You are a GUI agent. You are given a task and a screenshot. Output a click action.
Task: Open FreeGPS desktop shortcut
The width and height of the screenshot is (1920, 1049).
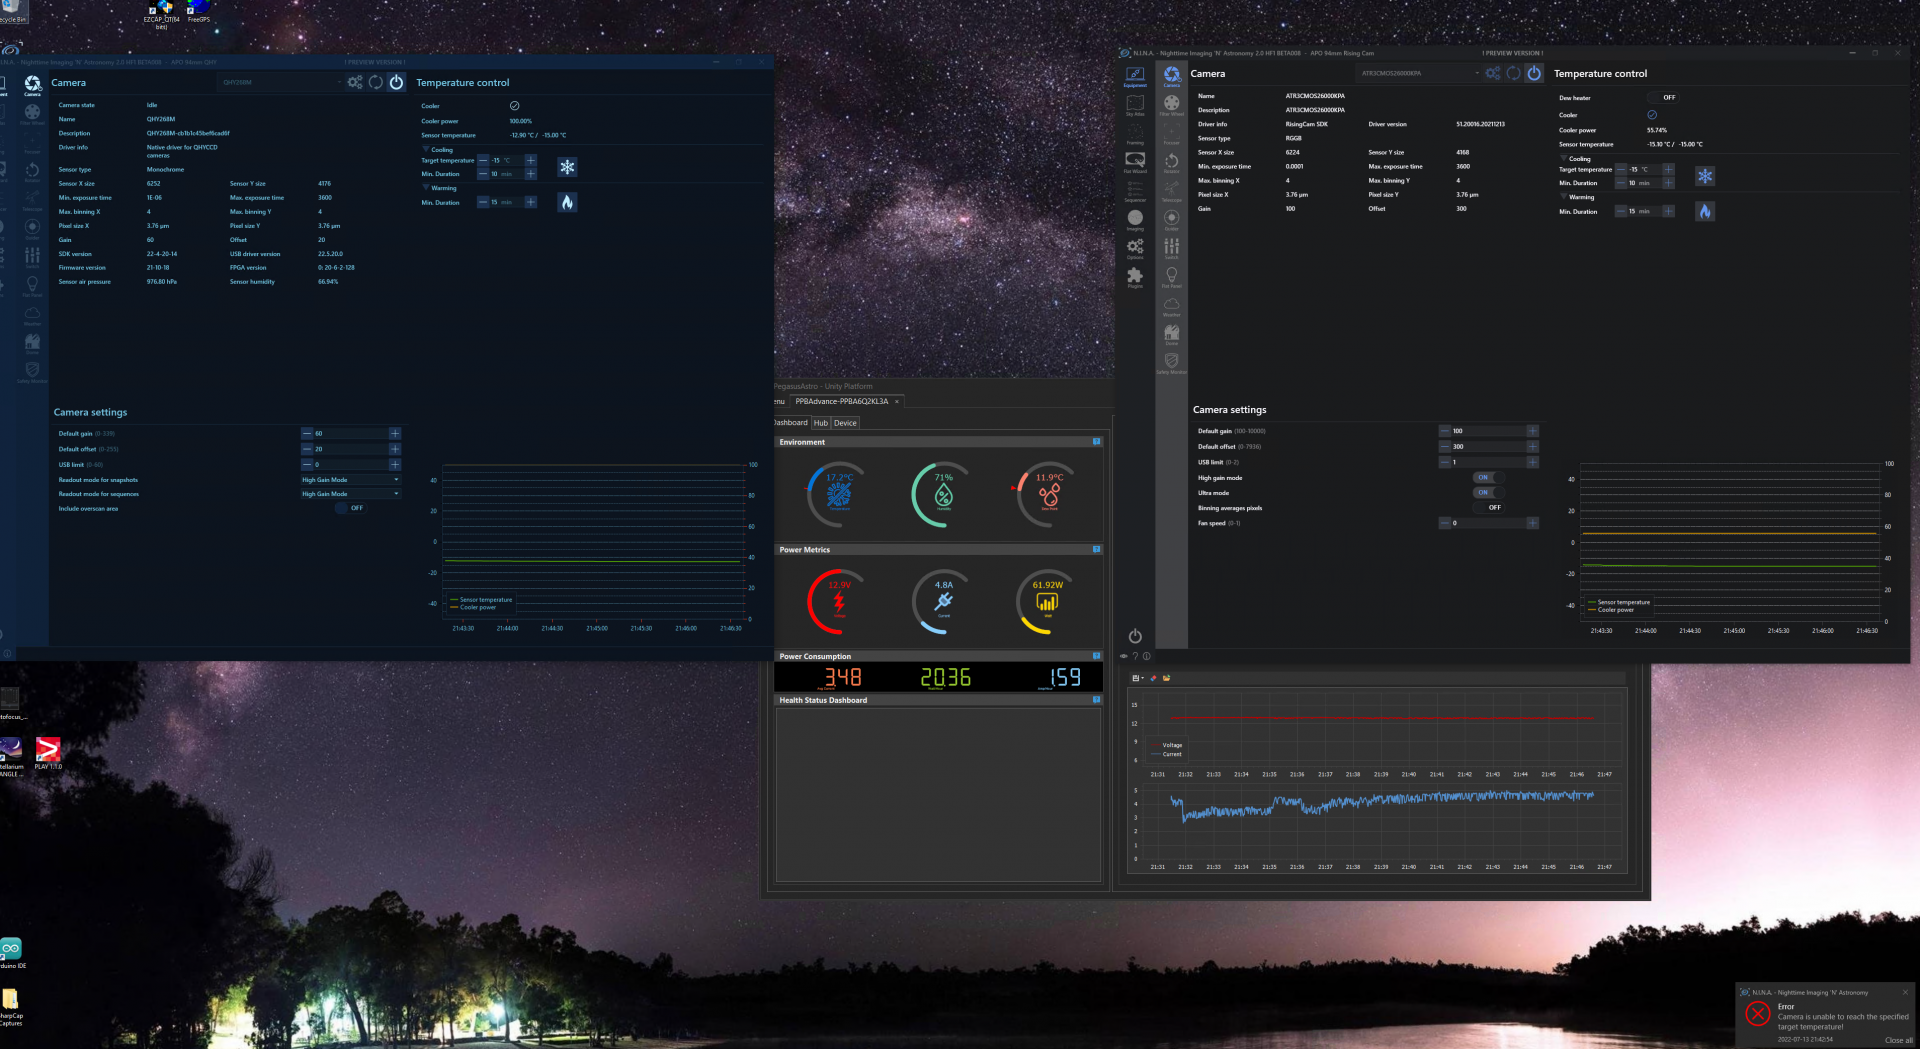pos(199,12)
